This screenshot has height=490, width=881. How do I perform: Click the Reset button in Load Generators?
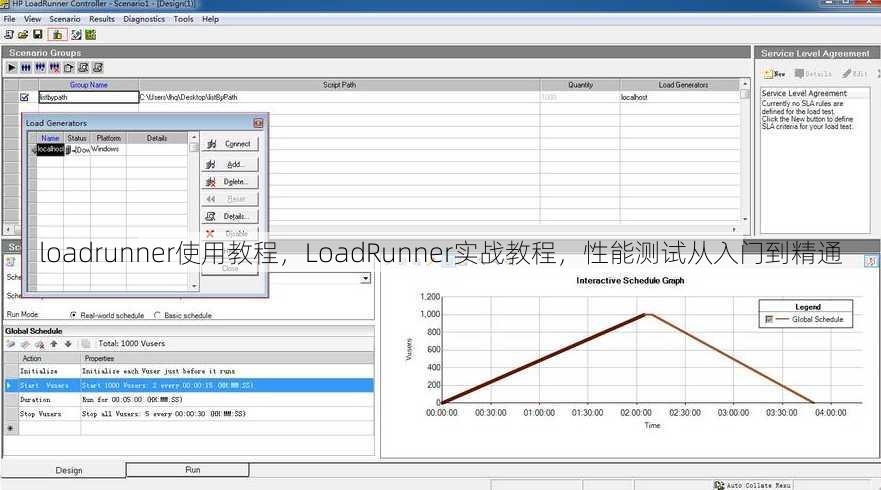(x=230, y=199)
